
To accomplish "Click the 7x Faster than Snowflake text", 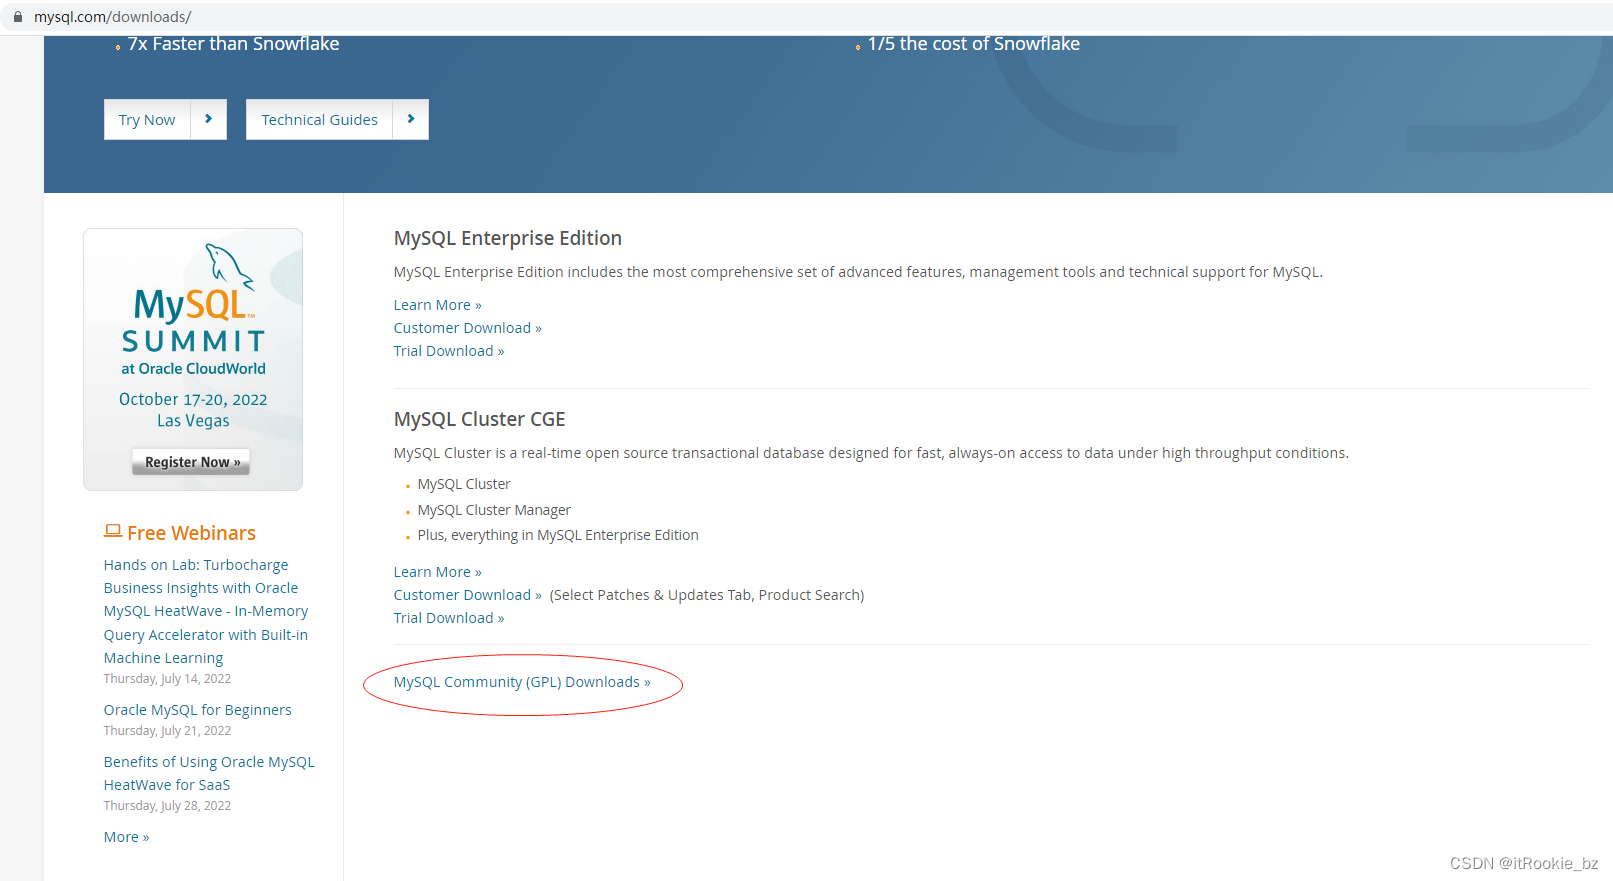I will [x=233, y=44].
